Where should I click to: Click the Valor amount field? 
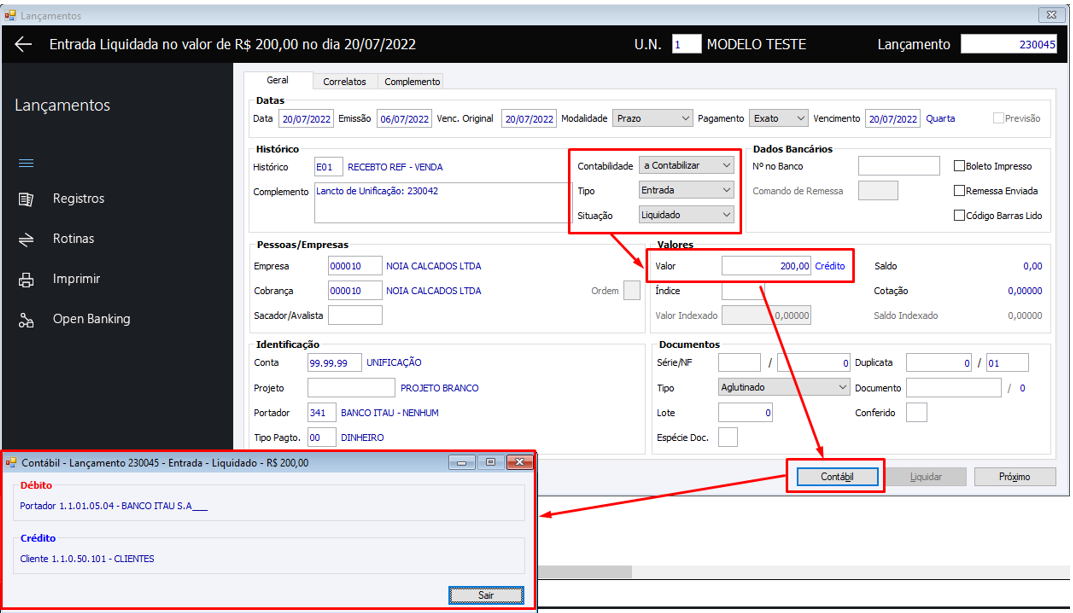[766, 266]
